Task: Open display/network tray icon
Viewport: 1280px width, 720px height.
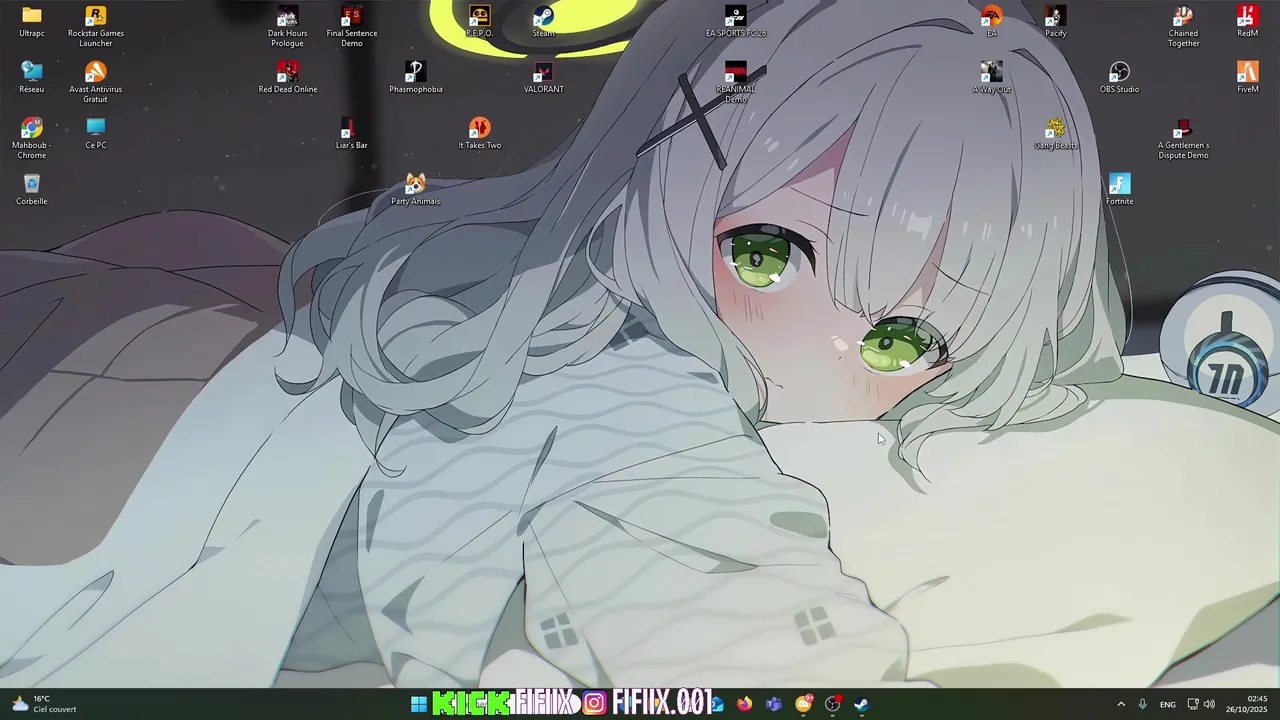Action: [x=1193, y=704]
